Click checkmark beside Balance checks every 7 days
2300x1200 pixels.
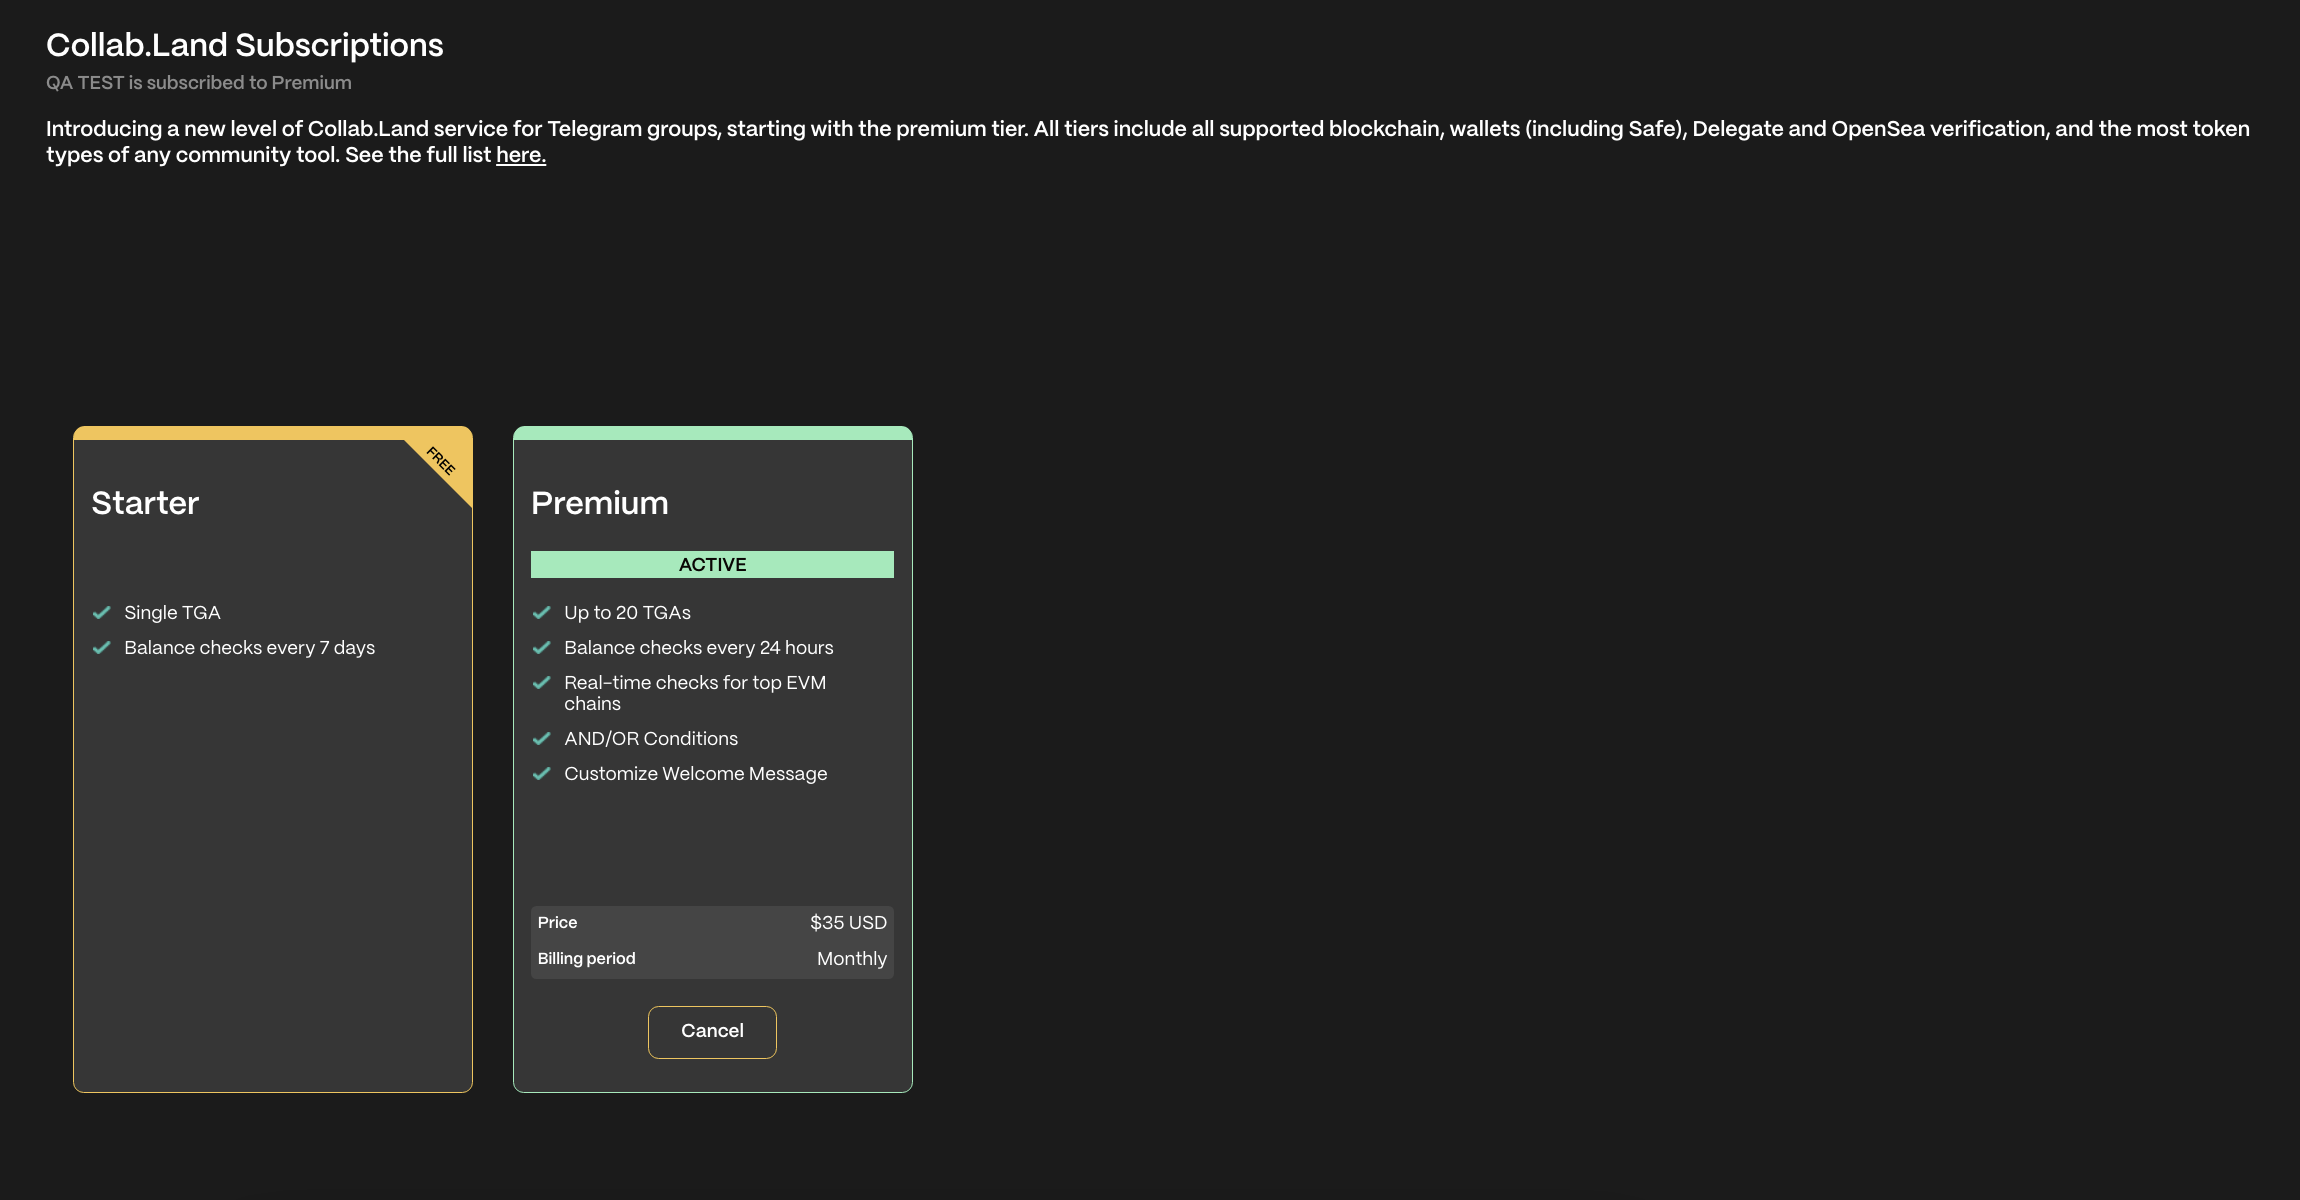pos(101,647)
